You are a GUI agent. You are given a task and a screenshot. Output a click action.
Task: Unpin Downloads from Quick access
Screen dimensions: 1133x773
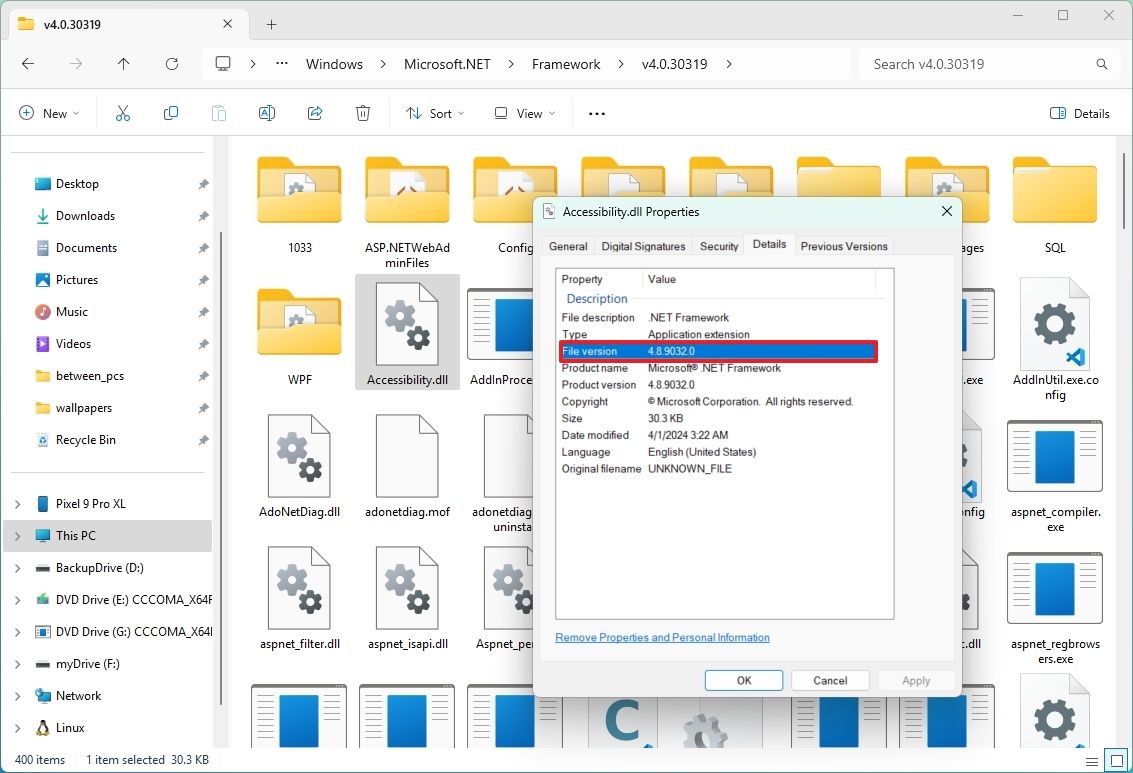pos(202,215)
